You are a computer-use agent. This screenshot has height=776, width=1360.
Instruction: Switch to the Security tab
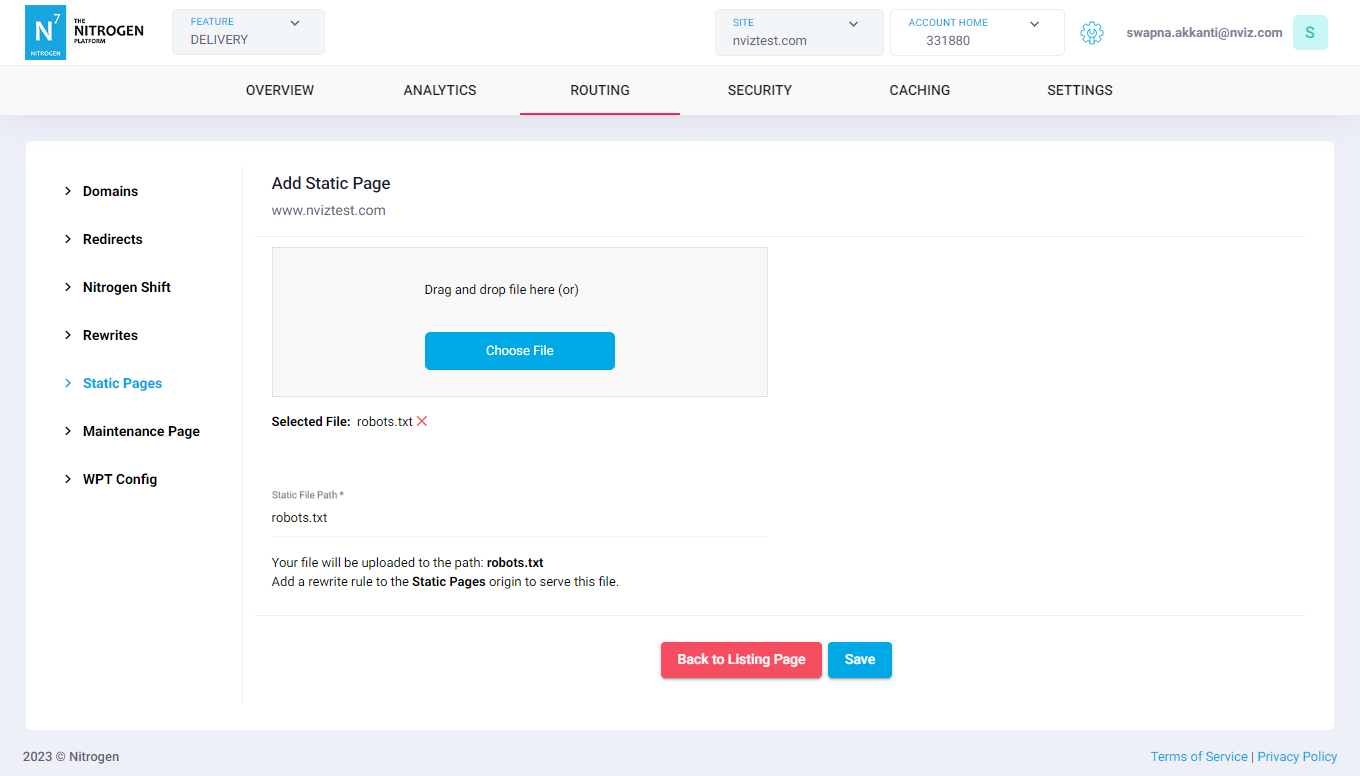pos(759,90)
